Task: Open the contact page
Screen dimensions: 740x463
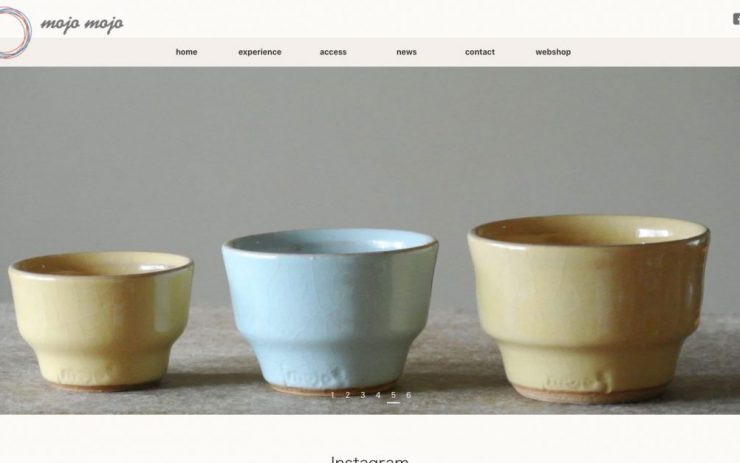Action: [480, 52]
